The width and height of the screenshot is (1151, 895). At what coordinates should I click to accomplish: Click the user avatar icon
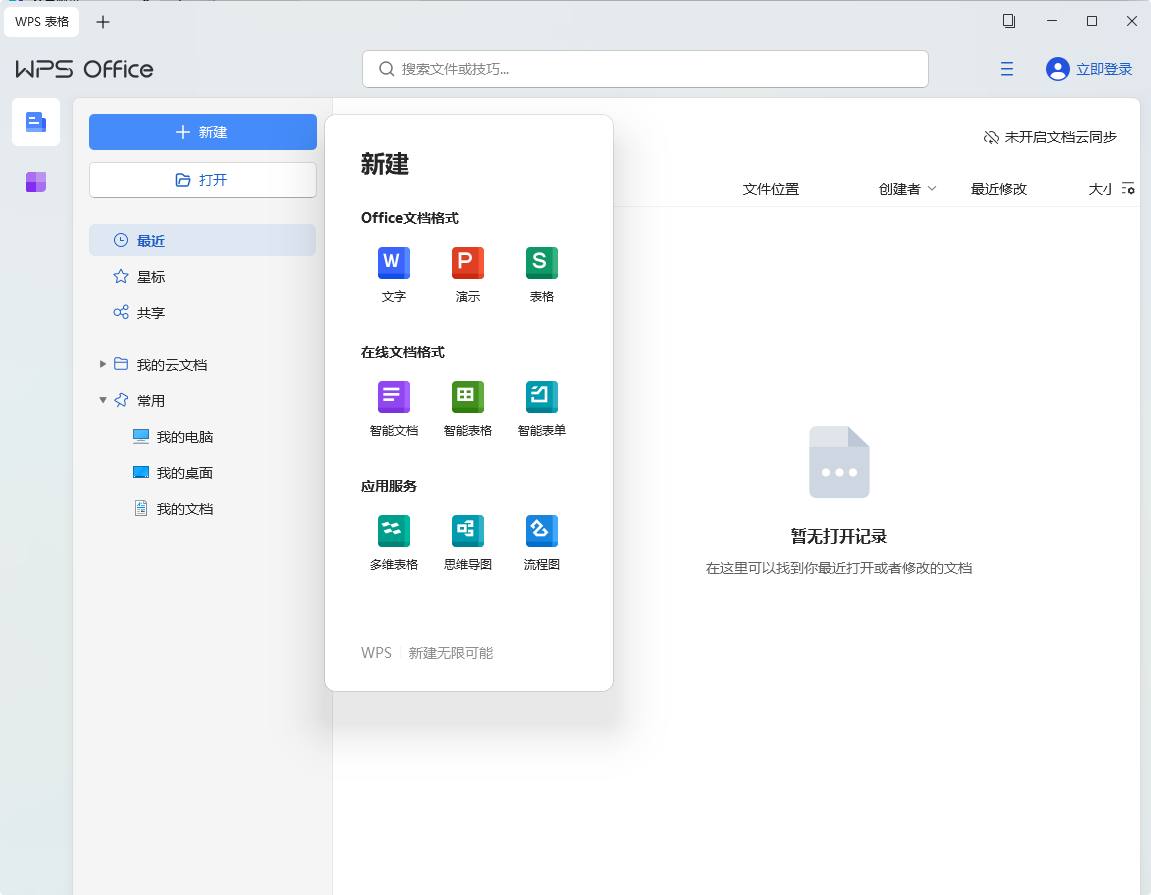pos(1057,69)
